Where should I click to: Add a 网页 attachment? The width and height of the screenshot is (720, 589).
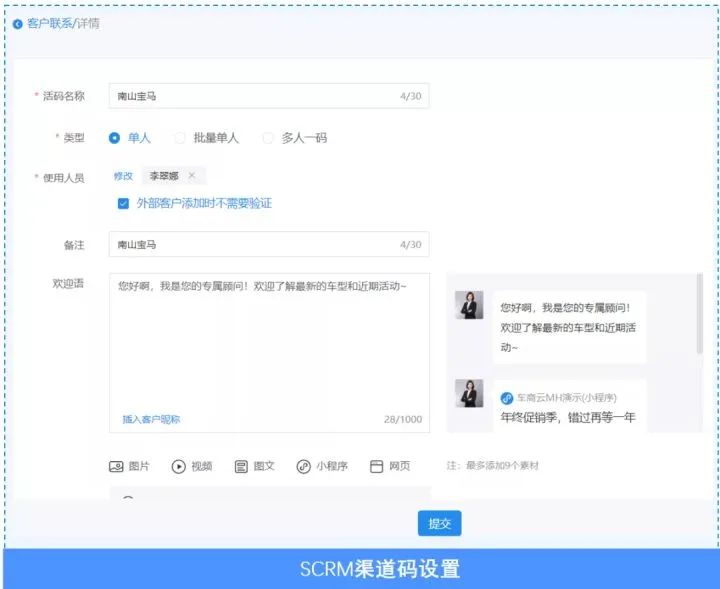[390, 466]
